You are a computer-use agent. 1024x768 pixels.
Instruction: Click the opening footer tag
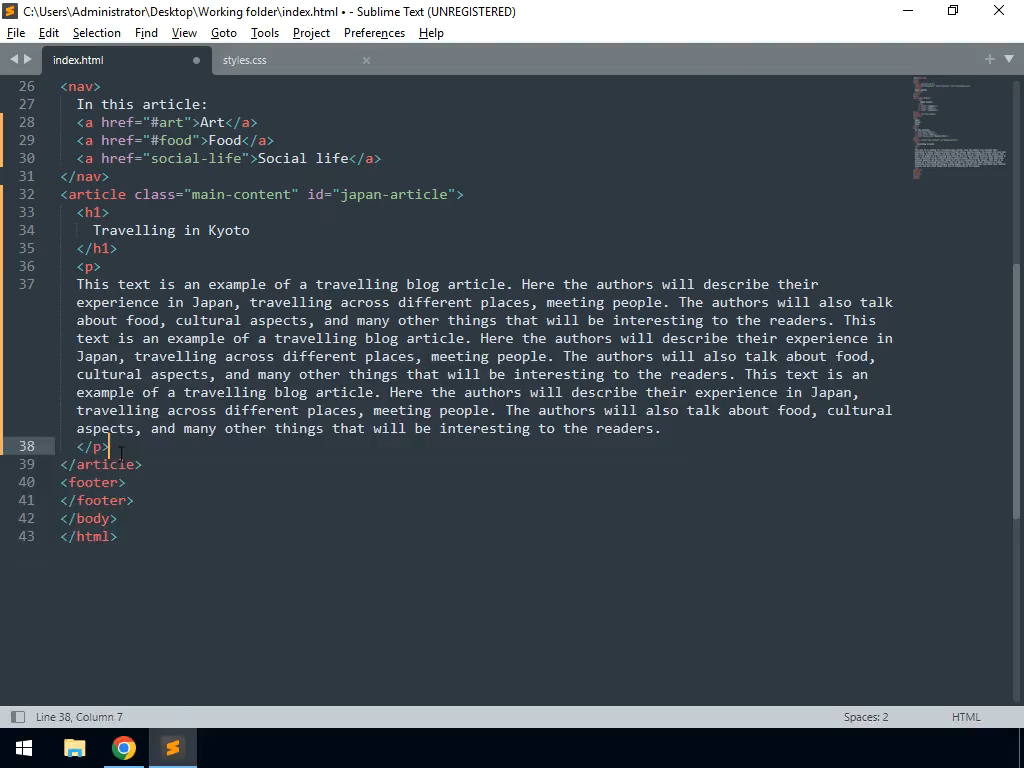point(93,482)
